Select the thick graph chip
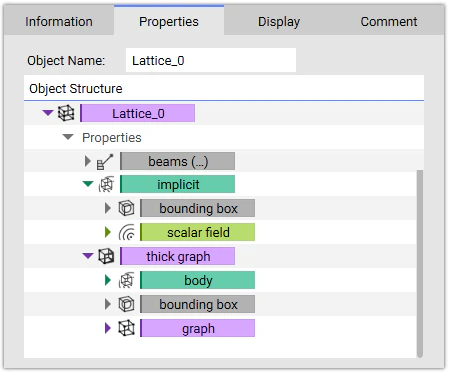The height and width of the screenshot is (374, 453). (177, 256)
